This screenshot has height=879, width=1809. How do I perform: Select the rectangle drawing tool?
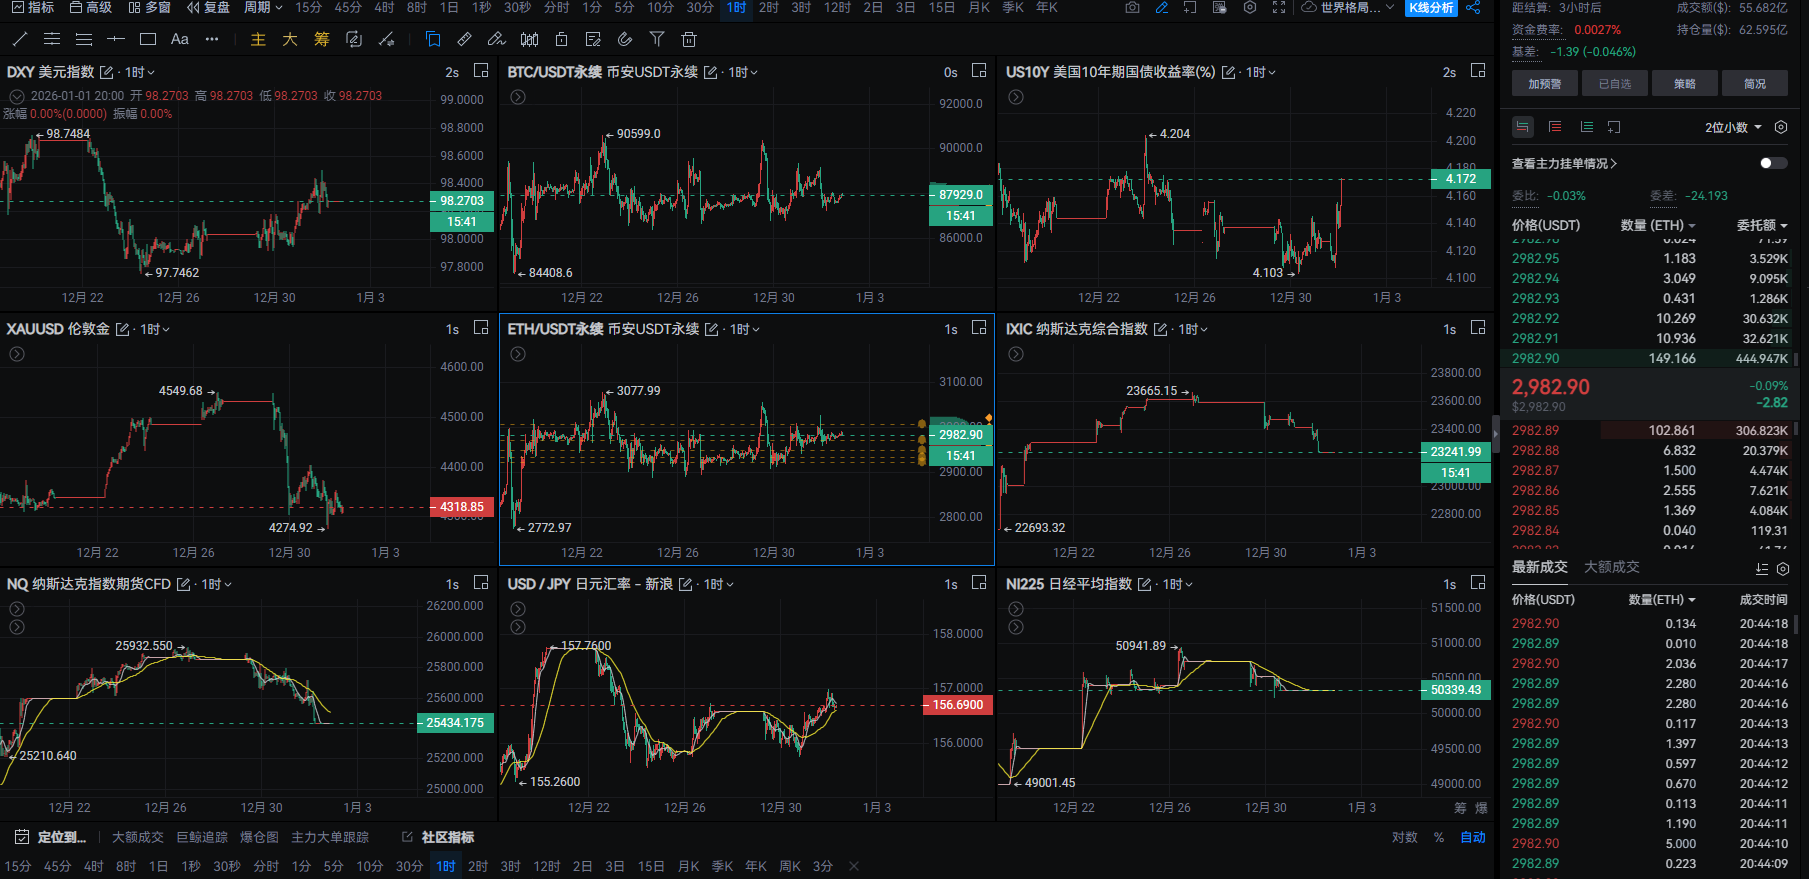point(148,39)
